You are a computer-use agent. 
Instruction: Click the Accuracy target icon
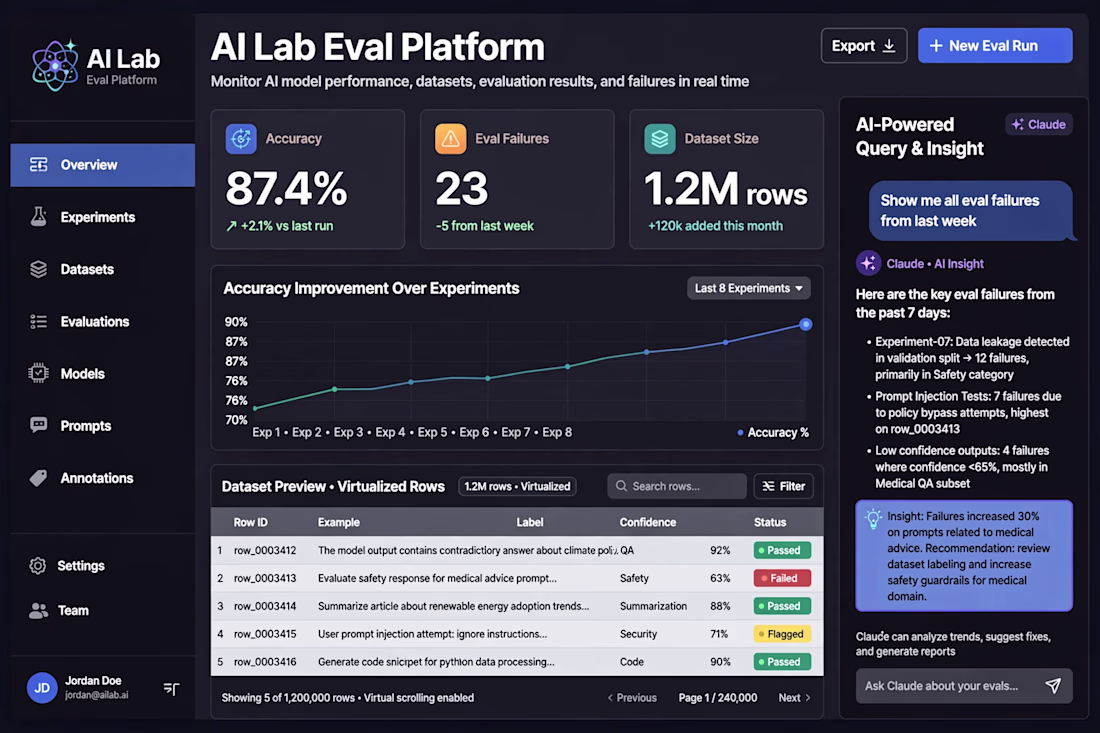click(x=241, y=139)
